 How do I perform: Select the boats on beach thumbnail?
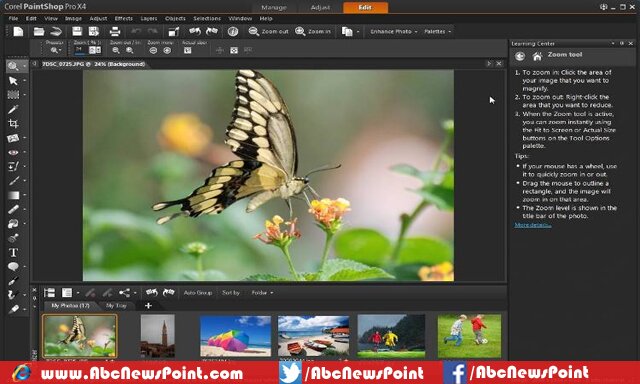[313, 336]
